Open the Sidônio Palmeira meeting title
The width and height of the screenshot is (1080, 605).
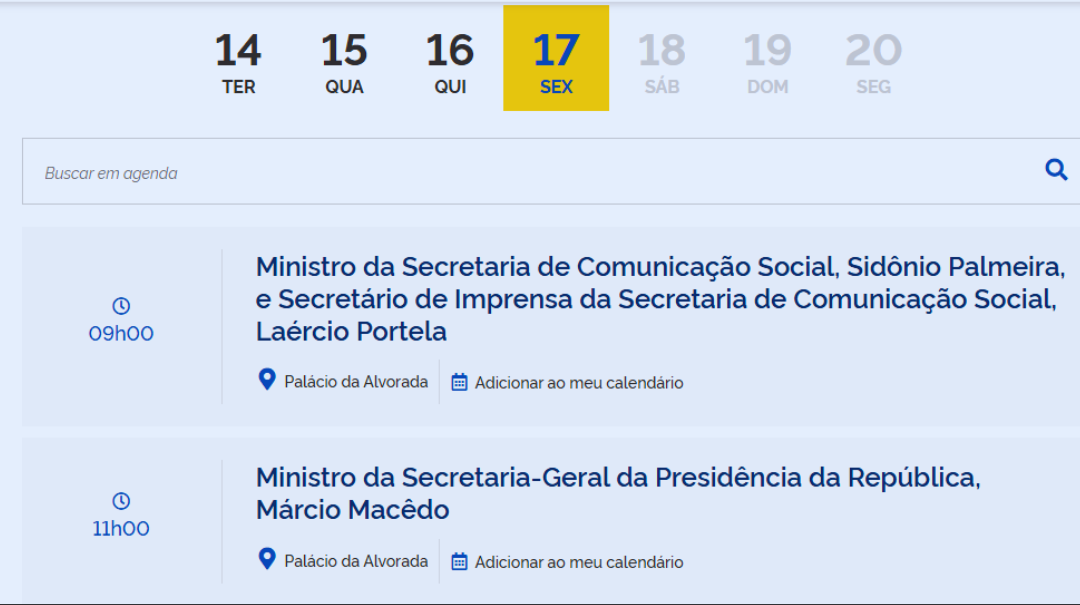coord(660,299)
